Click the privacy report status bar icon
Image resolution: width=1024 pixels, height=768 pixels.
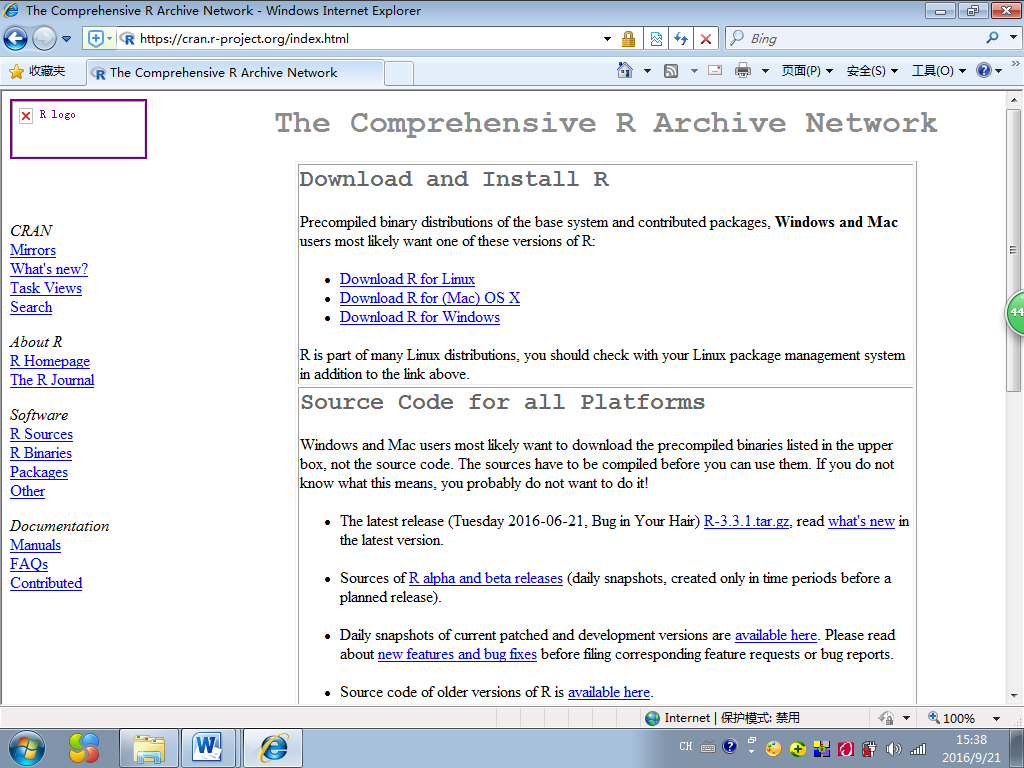point(886,718)
